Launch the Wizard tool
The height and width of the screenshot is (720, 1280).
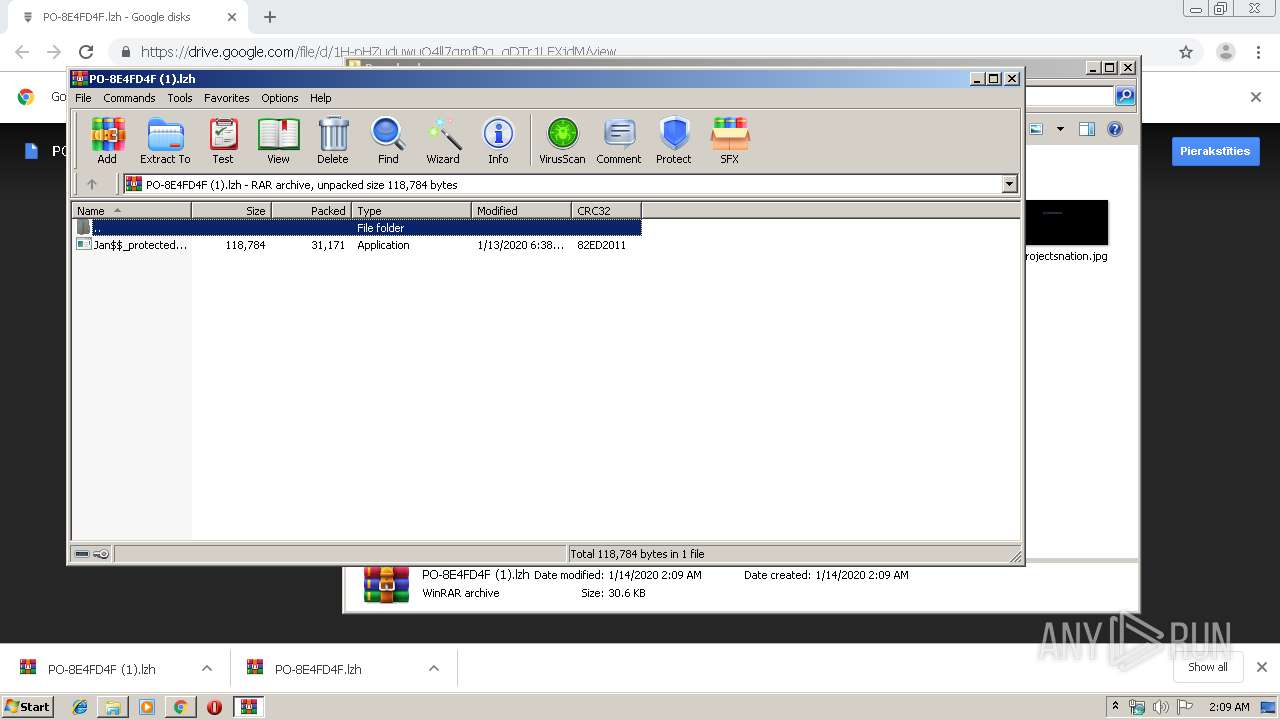click(443, 141)
